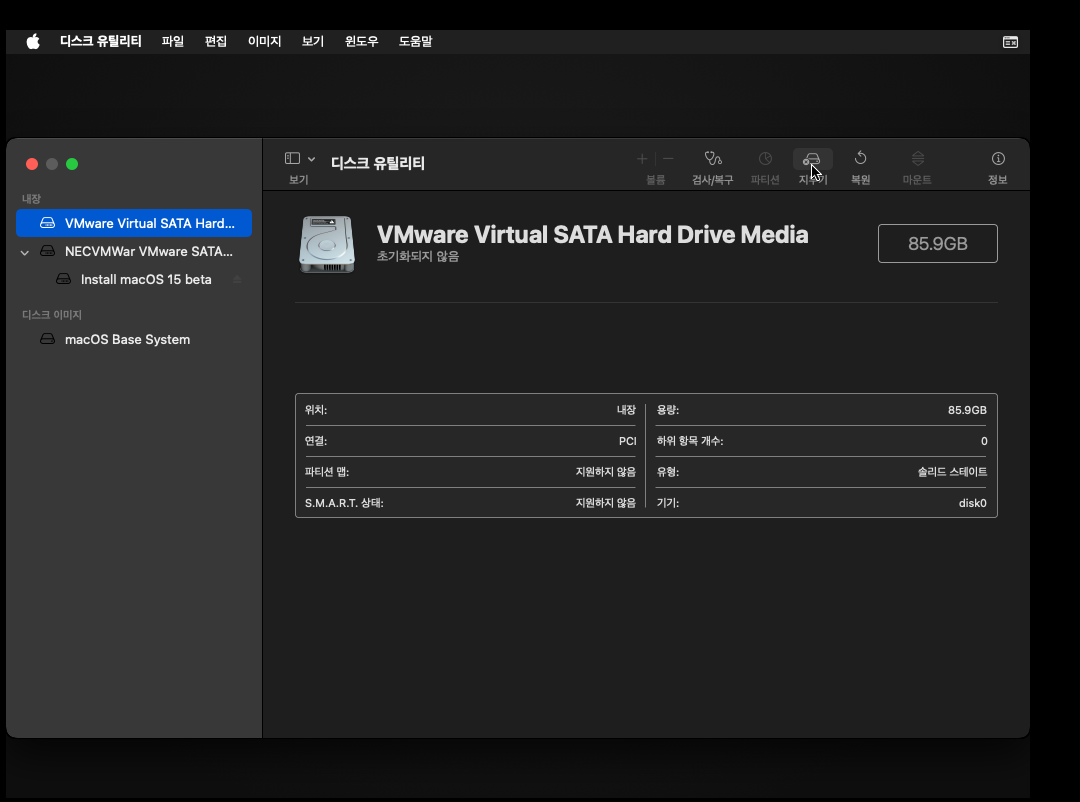This screenshot has height=802, width=1080.
Task: Click the disk0 device value
Action: 973,503
